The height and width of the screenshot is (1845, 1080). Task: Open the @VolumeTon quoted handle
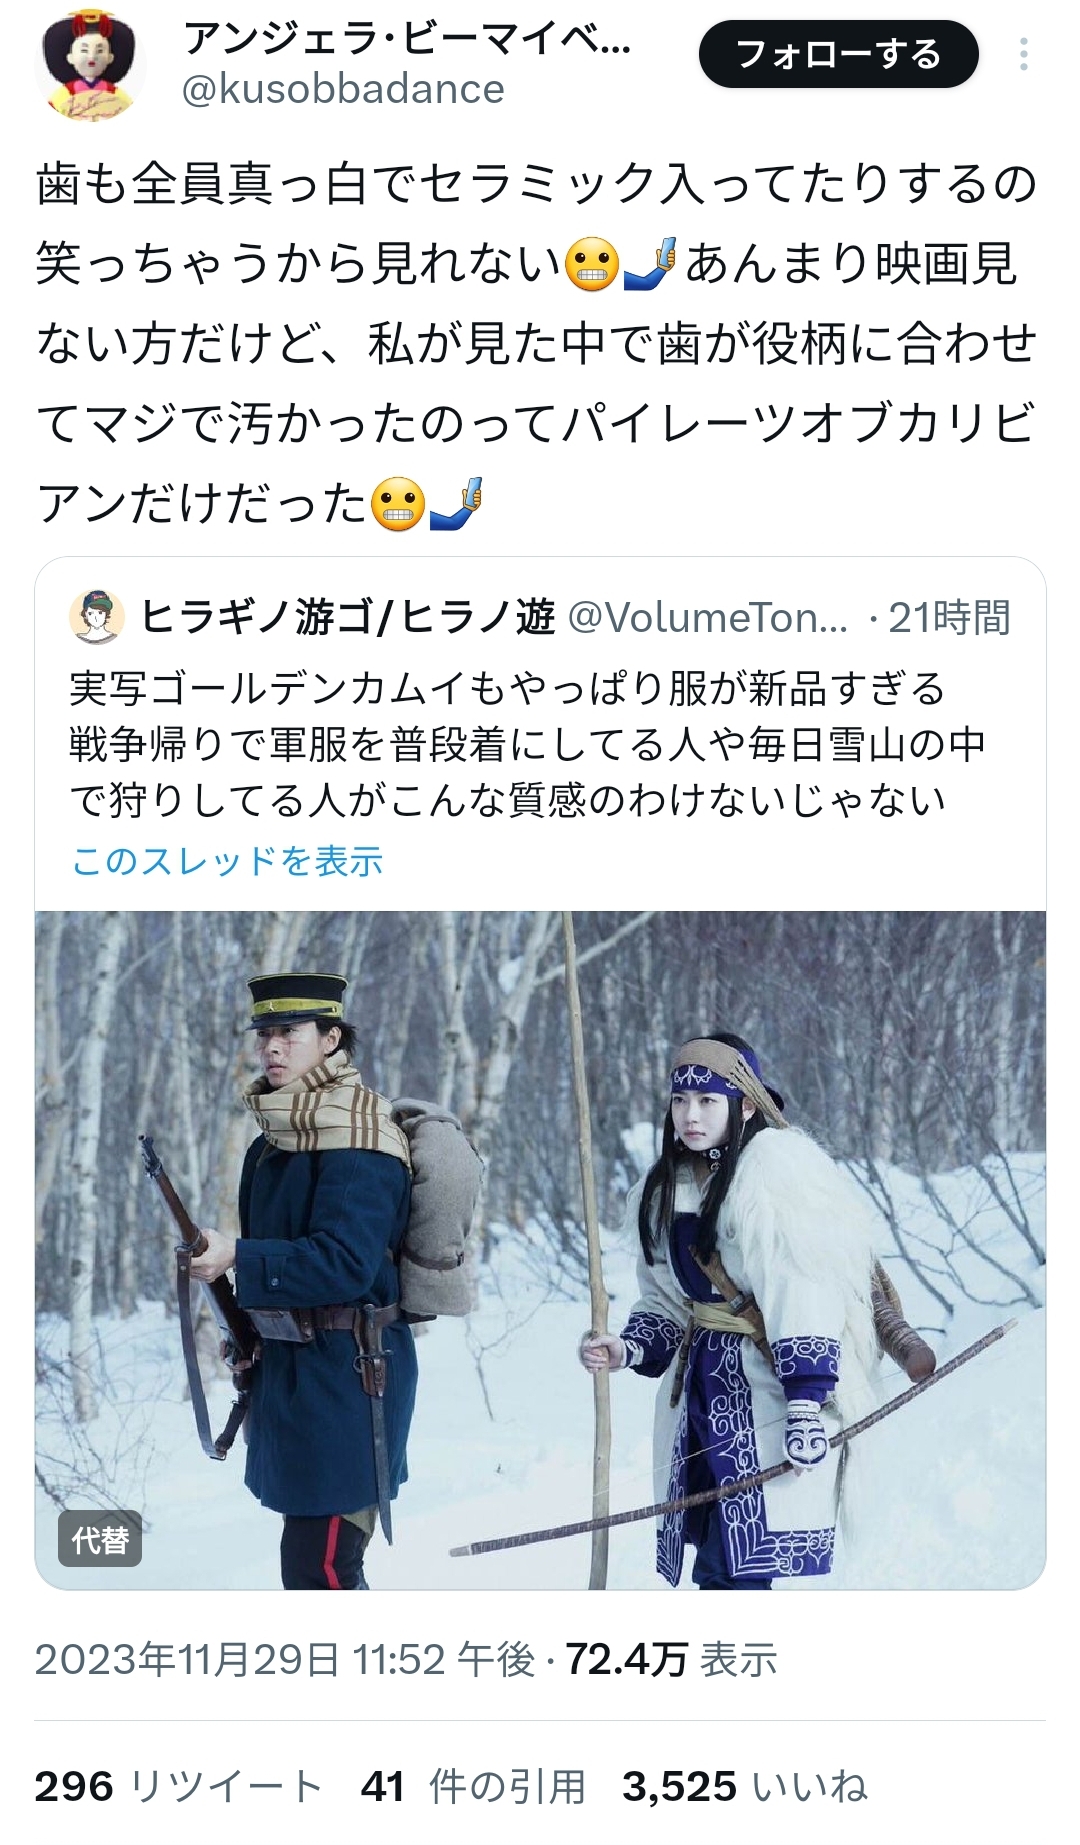[707, 618]
